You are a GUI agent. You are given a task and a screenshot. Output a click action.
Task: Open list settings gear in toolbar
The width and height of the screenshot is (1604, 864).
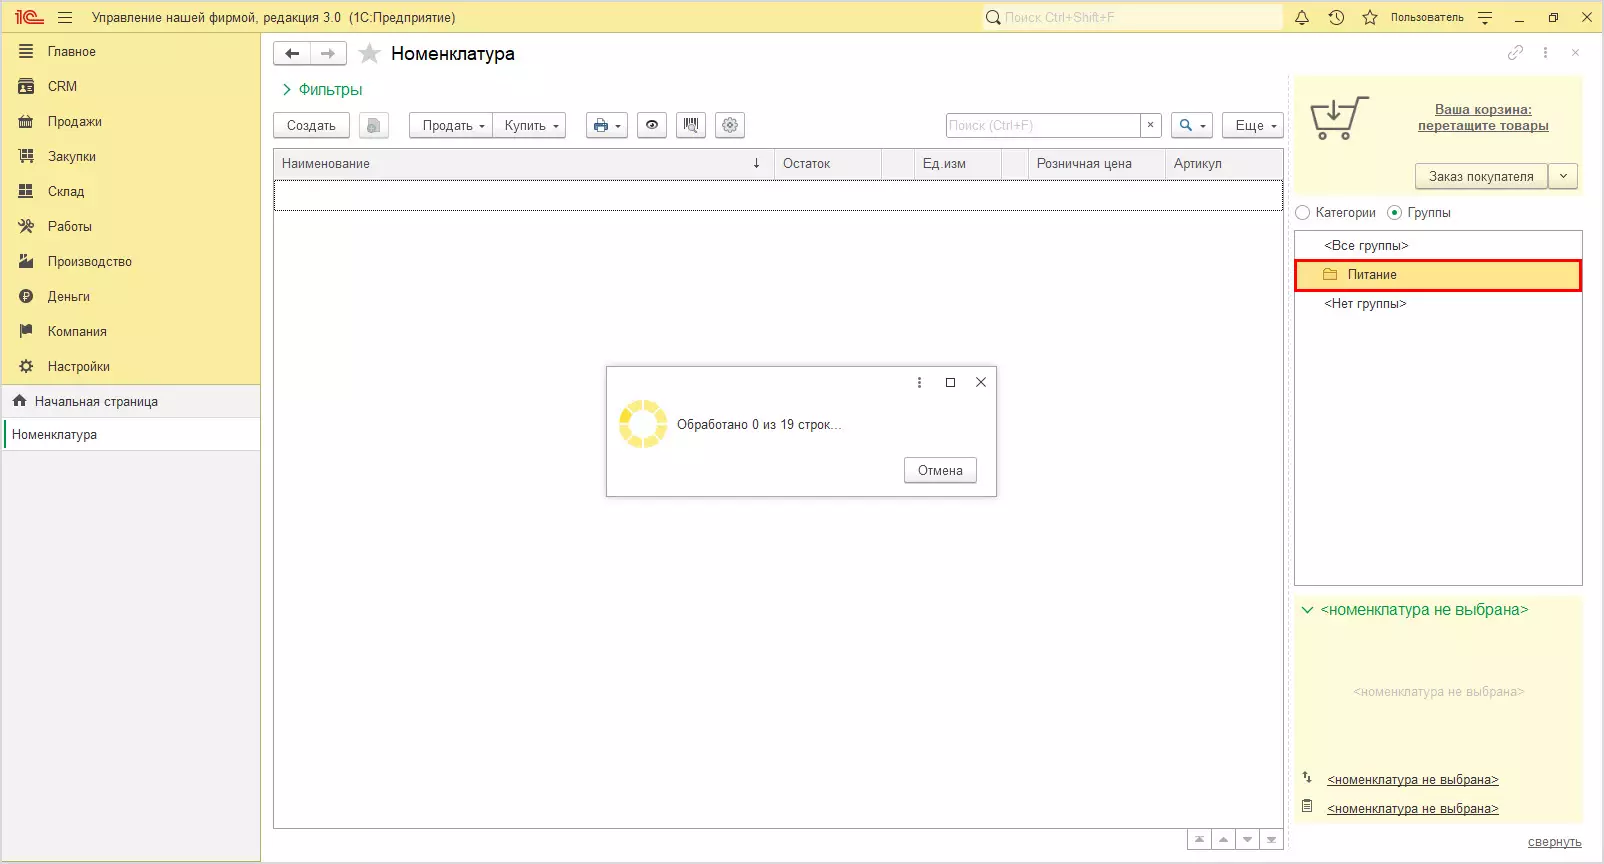[x=730, y=125]
